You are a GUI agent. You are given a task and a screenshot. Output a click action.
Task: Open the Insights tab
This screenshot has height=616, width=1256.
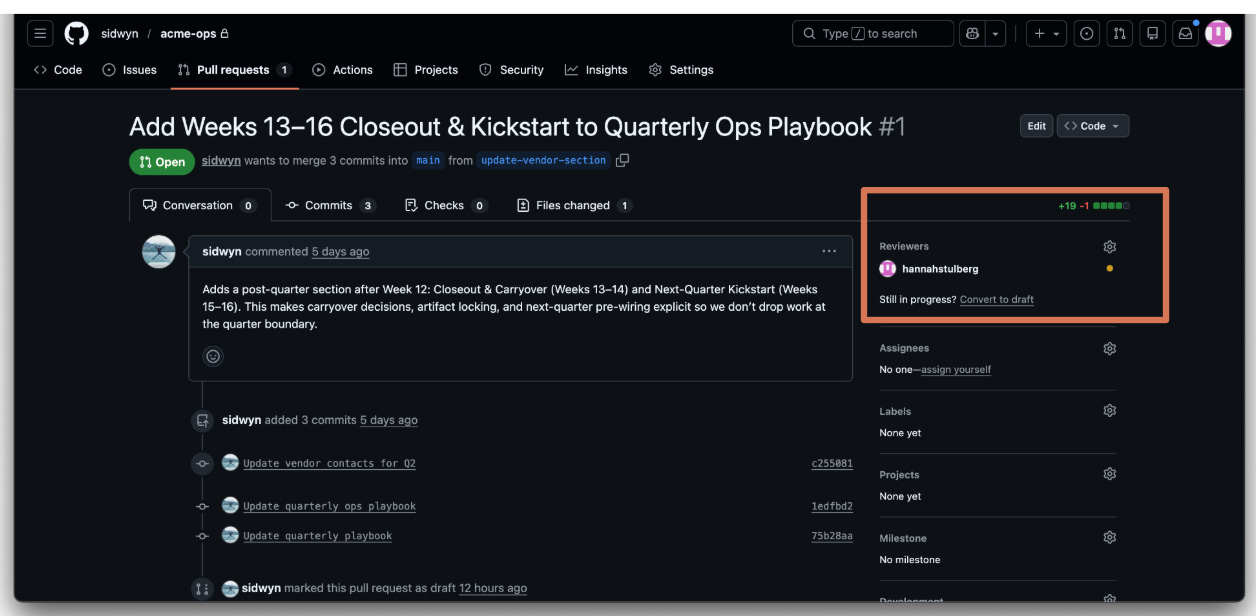click(x=596, y=70)
